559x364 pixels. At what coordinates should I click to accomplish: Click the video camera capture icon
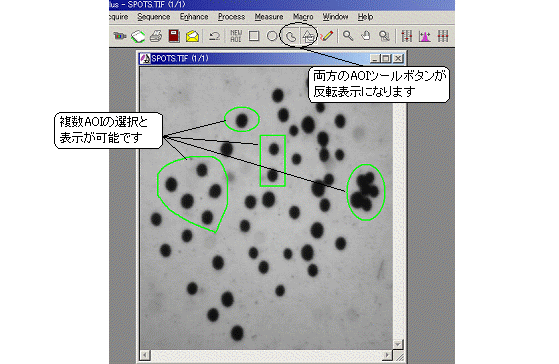tap(120, 36)
